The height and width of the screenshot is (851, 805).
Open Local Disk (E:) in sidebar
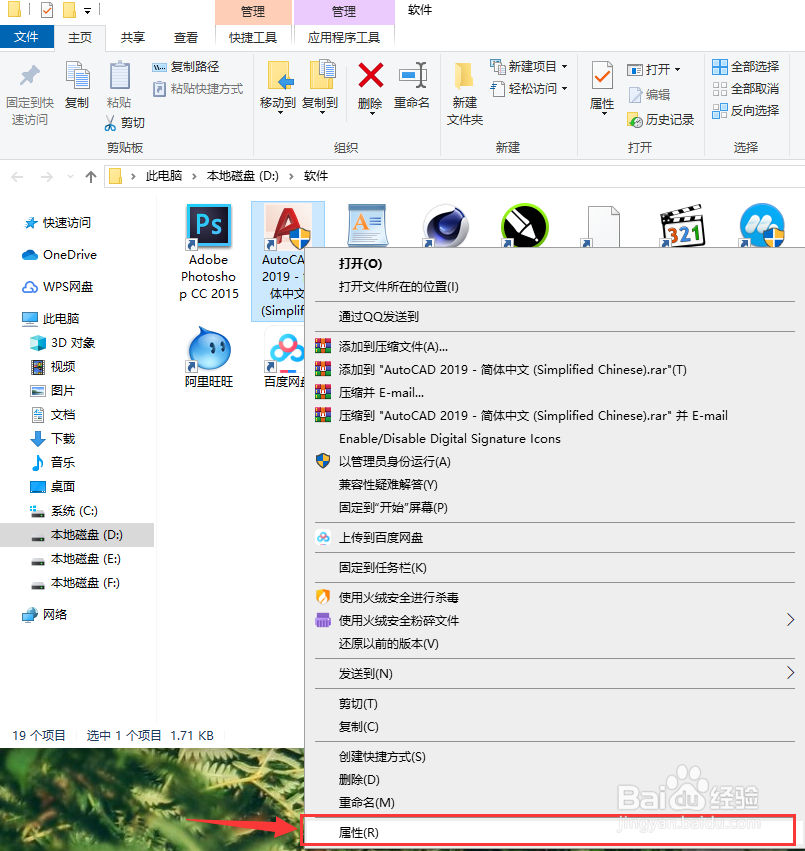pos(75,559)
